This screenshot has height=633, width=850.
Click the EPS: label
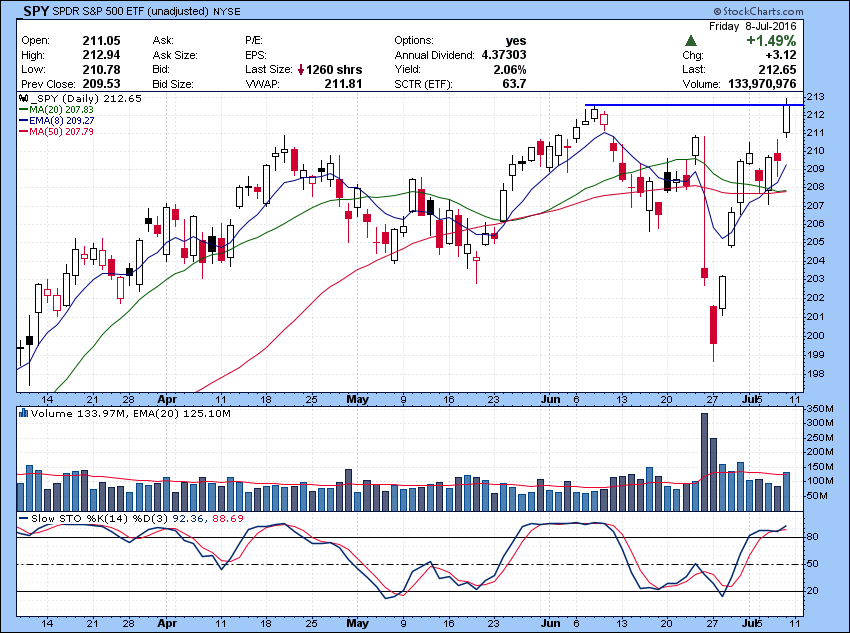click(255, 55)
